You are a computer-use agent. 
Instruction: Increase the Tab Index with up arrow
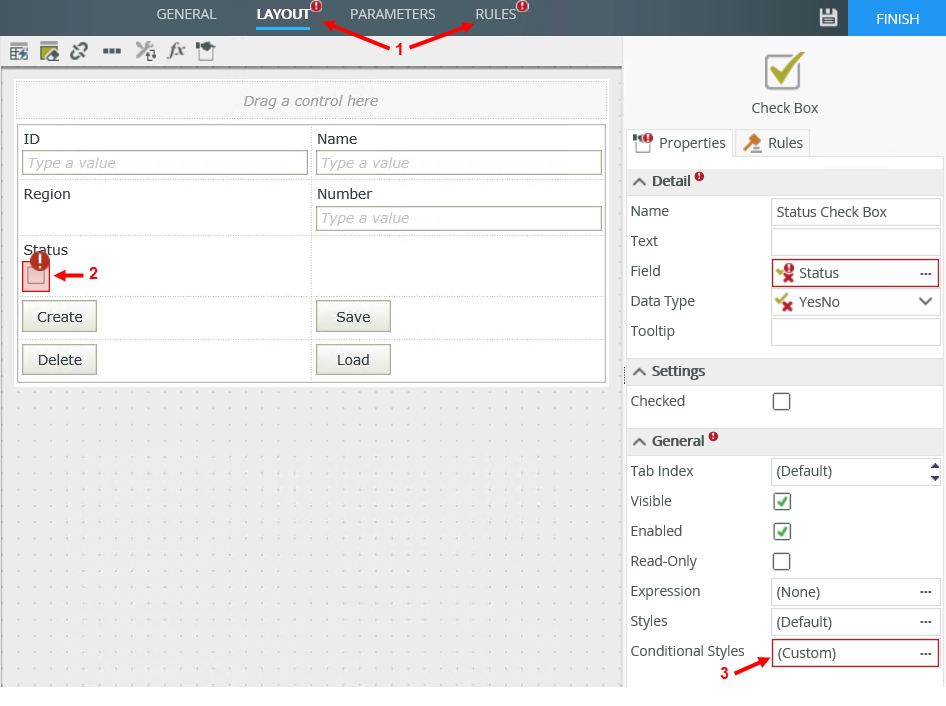pyautogui.click(x=935, y=465)
